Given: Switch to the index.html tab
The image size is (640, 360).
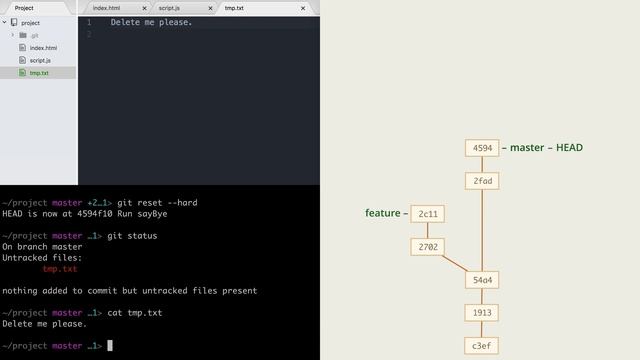Looking at the screenshot, I should point(107,8).
